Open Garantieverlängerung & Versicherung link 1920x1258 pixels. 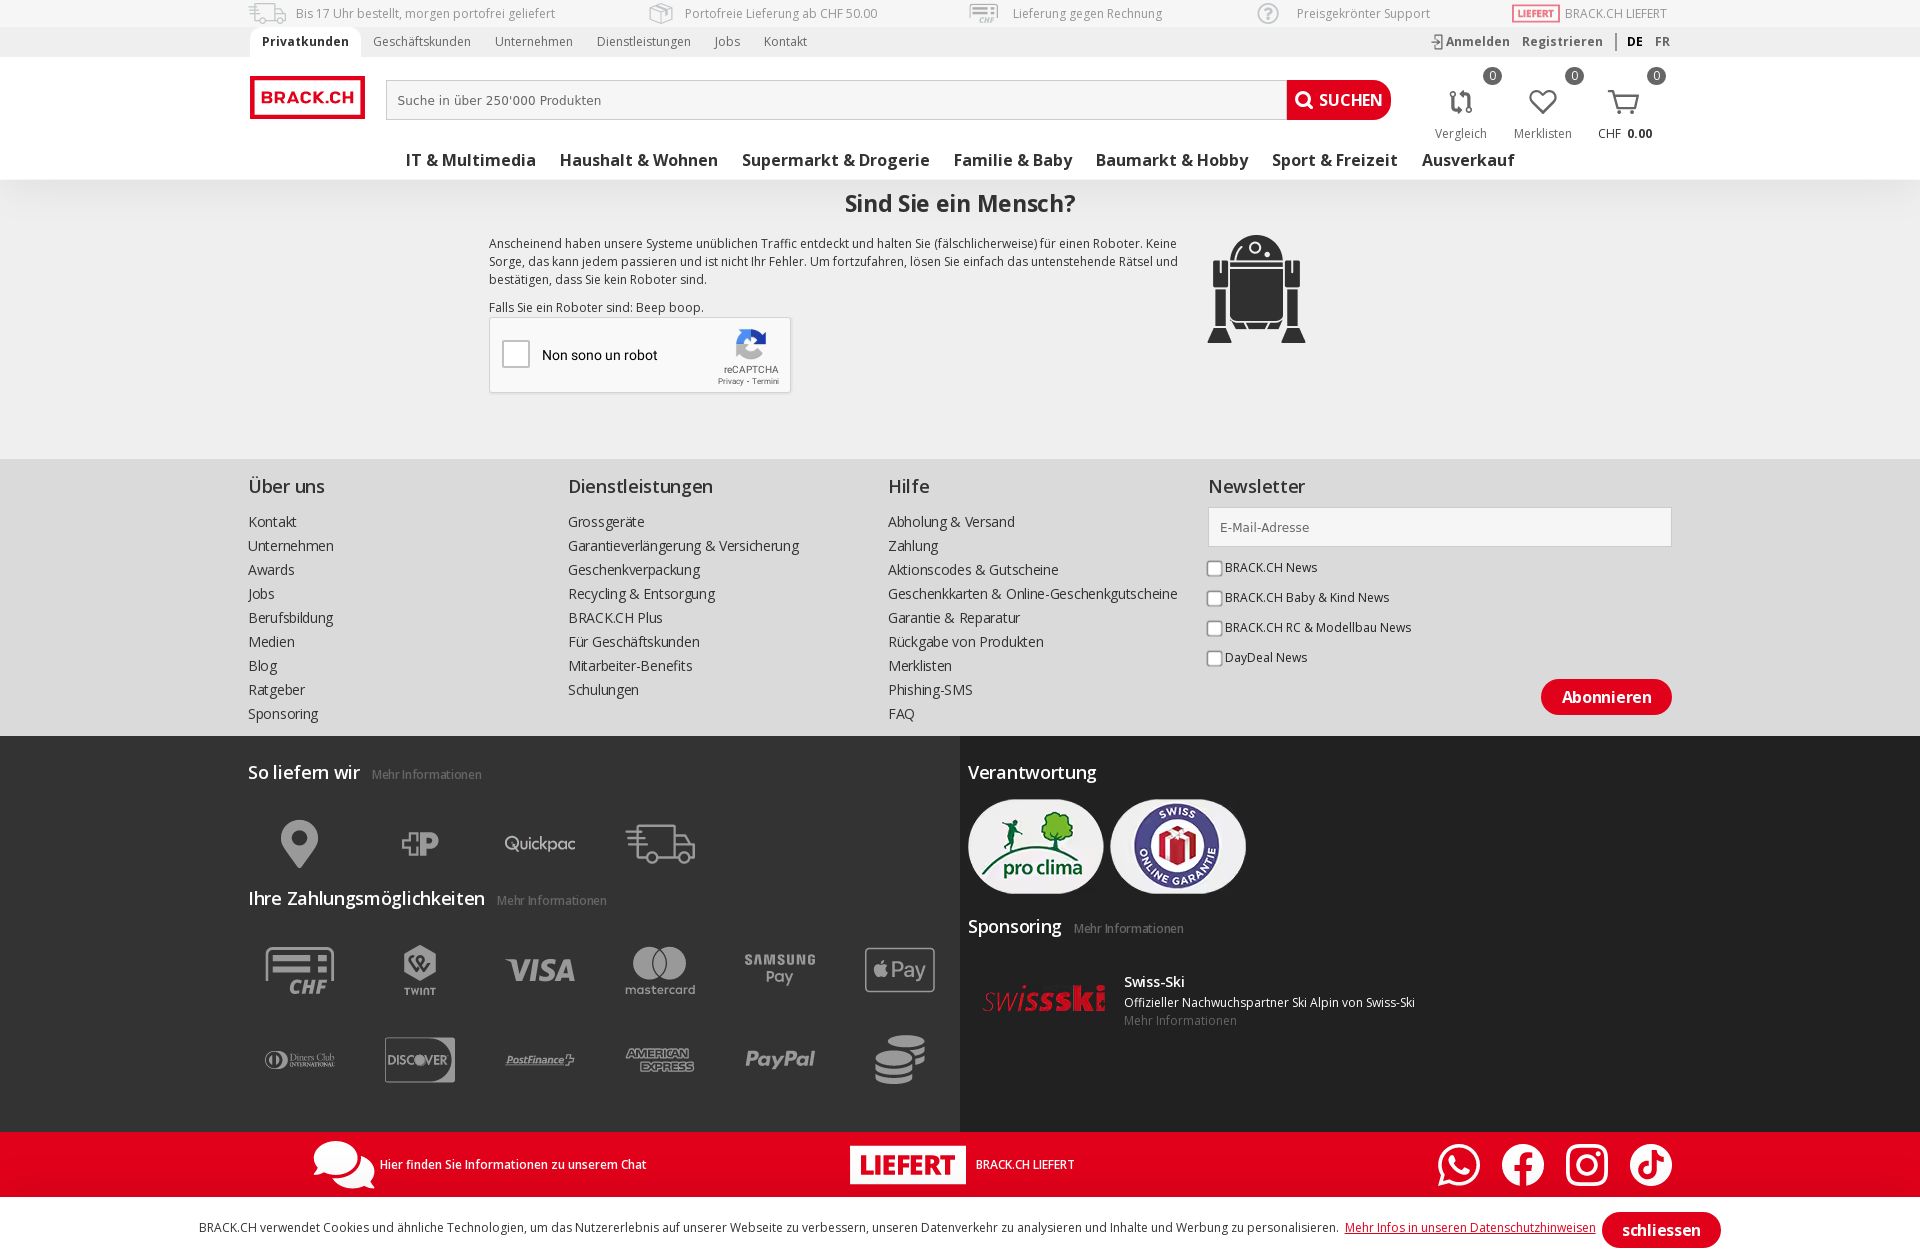point(684,546)
